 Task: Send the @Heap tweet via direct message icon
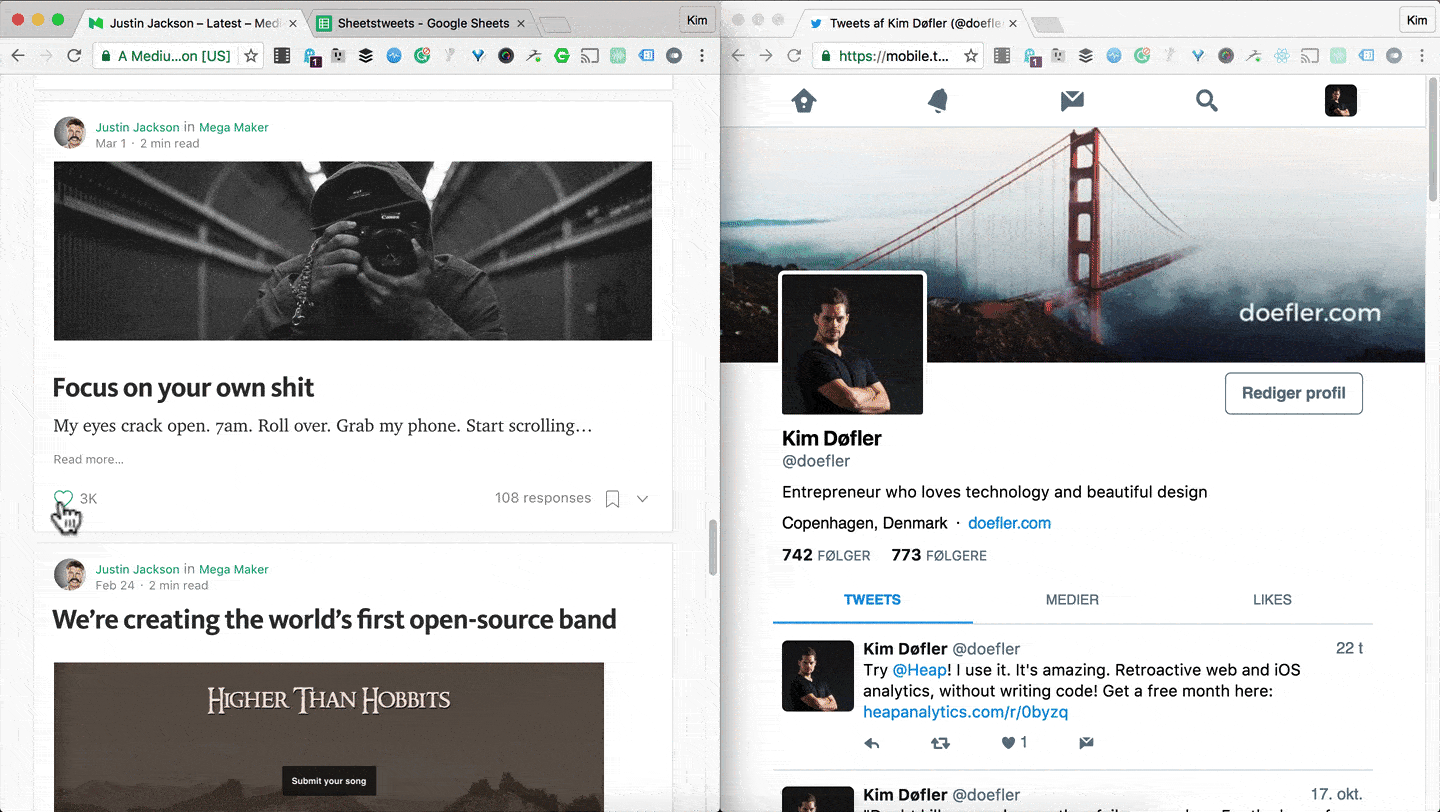click(x=1086, y=743)
